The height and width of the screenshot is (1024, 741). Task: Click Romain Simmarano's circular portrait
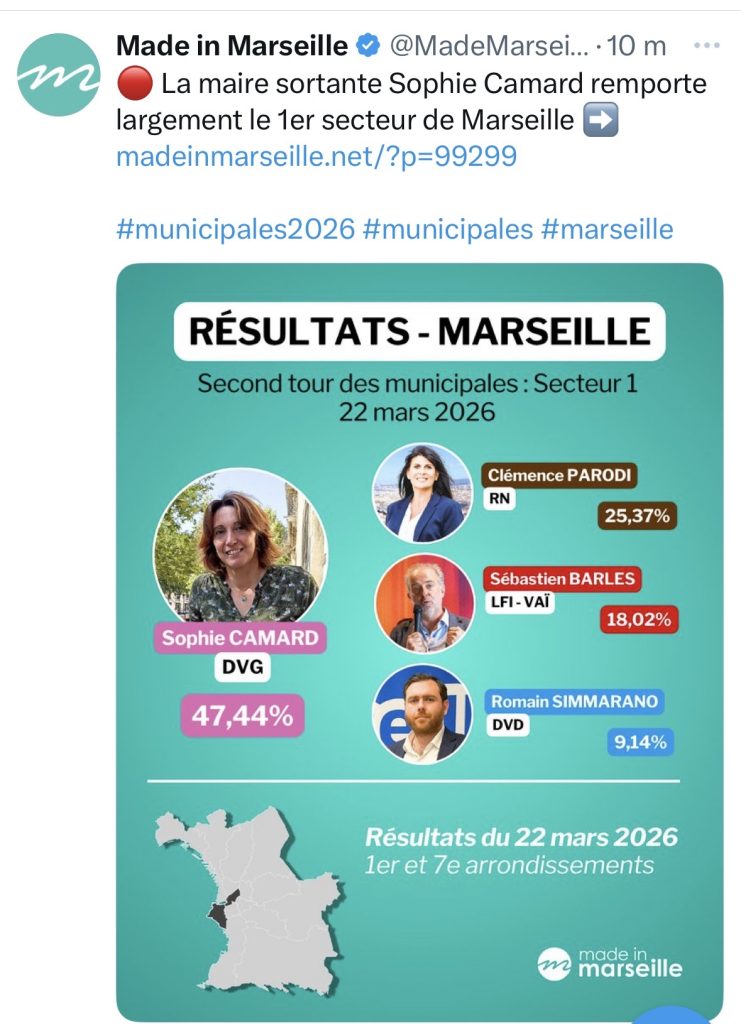423,714
